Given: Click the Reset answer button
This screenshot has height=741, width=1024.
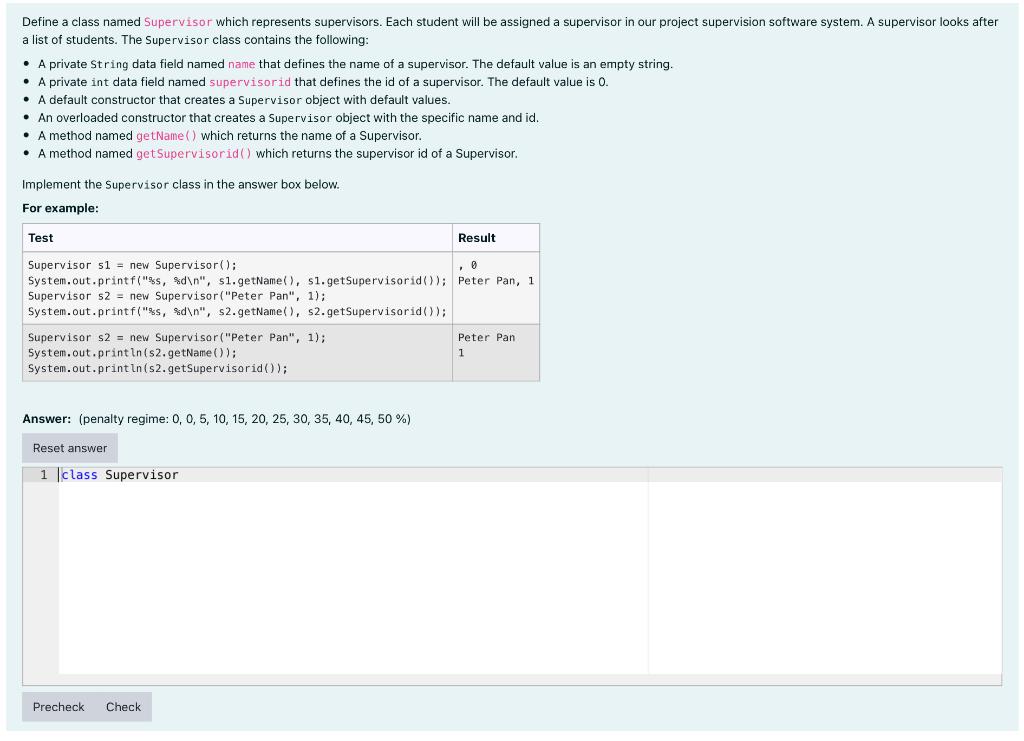Looking at the screenshot, I should (69, 447).
